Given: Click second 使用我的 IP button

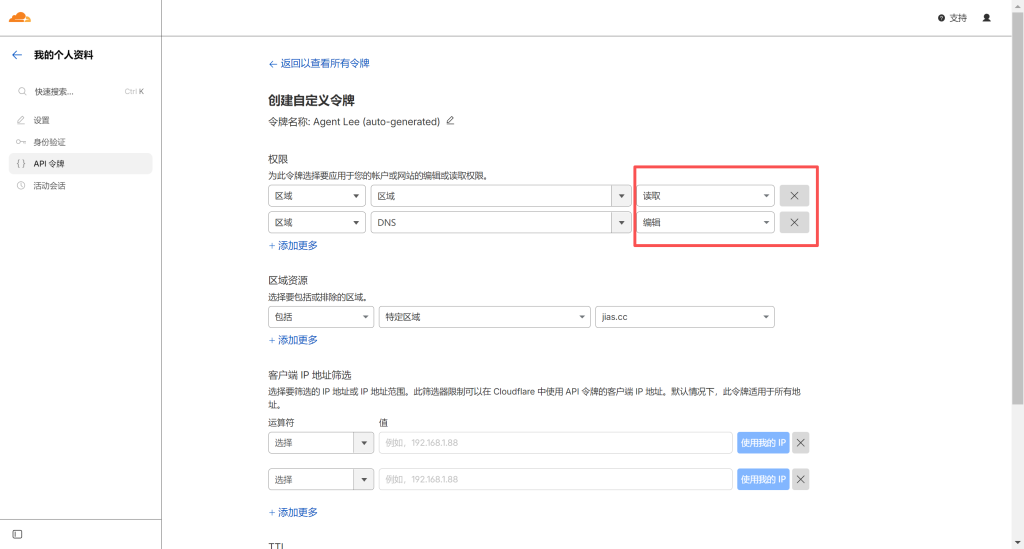Looking at the screenshot, I should point(763,479).
